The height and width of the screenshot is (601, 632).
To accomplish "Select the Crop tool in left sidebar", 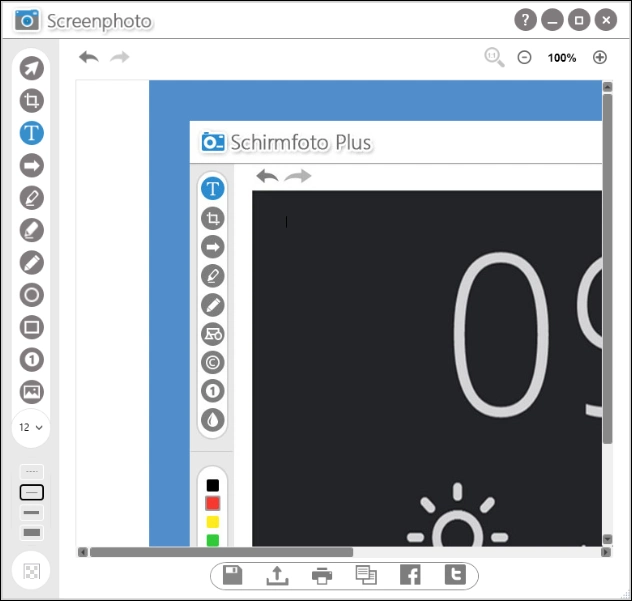I will tap(32, 100).
